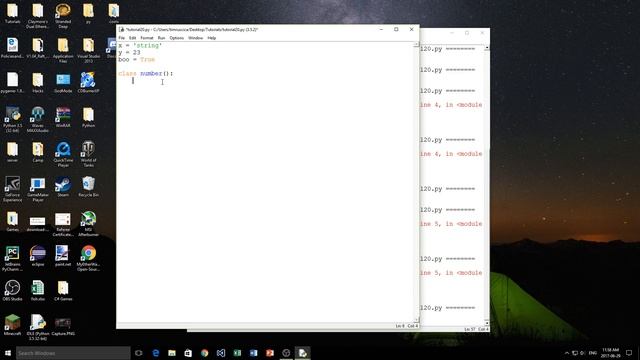Open the Recycle Bin on desktop
Screen dimensions: 640x360
pyautogui.click(x=88, y=187)
